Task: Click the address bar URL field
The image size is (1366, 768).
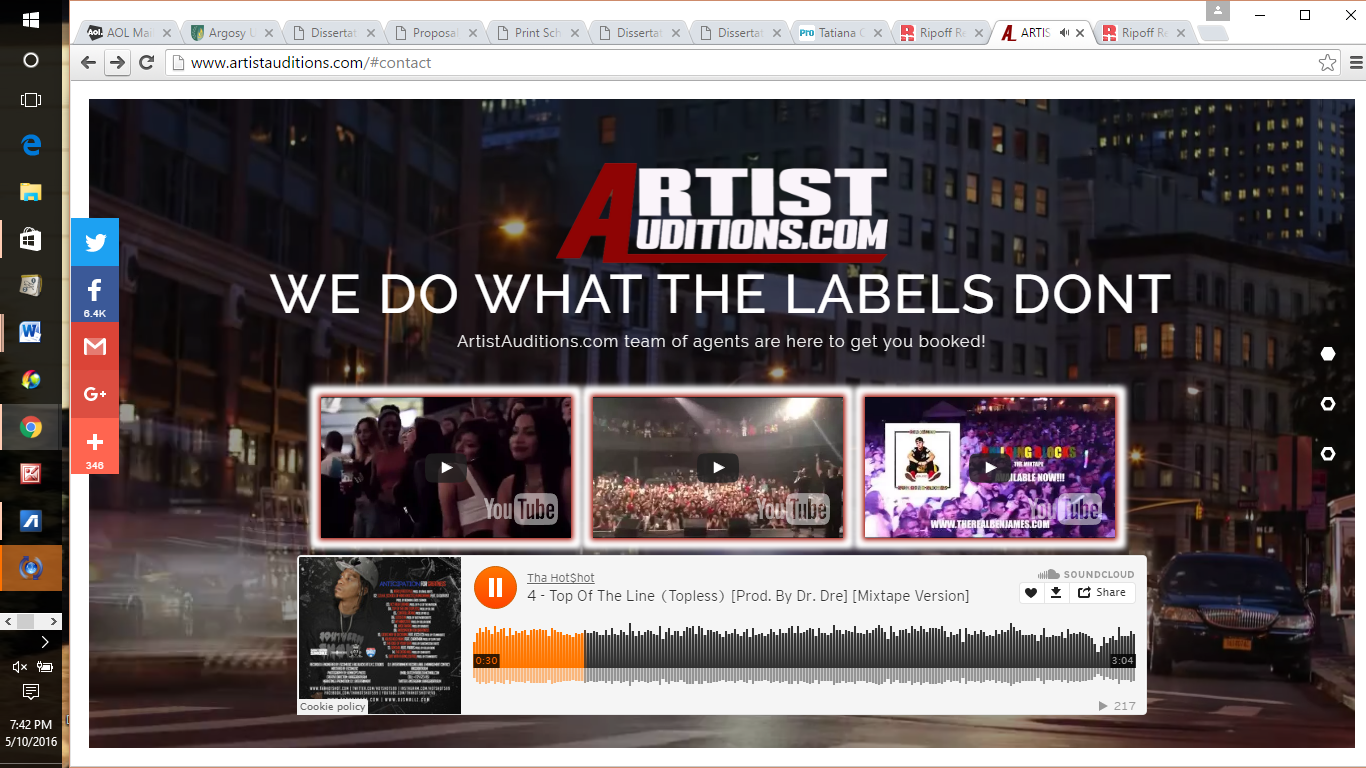Action: [x=740, y=63]
